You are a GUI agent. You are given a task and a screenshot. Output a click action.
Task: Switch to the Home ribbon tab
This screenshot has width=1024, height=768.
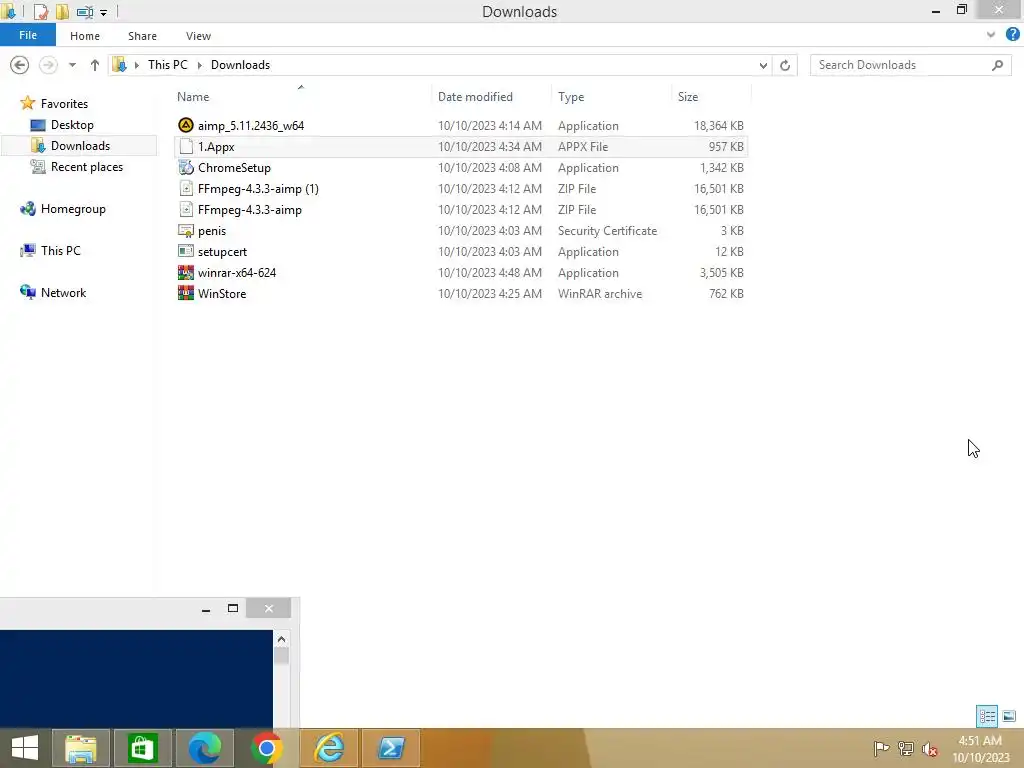[x=85, y=36]
